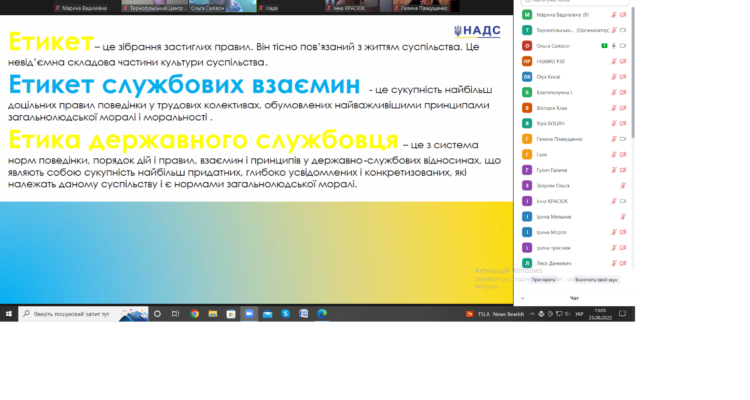This screenshot has width=750, height=400.
Task: Select participant Ірина Мельник in the list
Action: pyautogui.click(x=574, y=217)
